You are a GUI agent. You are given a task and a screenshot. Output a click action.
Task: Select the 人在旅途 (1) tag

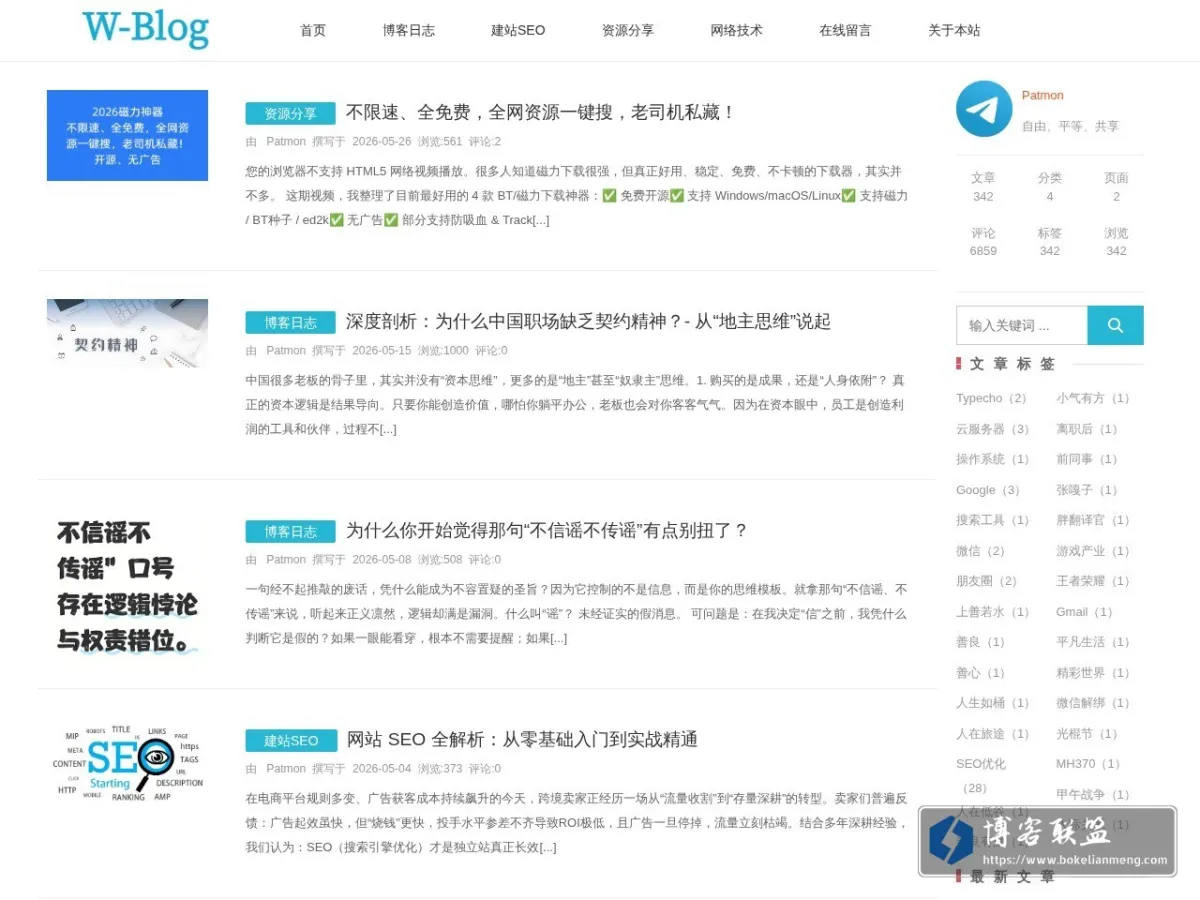click(x=992, y=734)
